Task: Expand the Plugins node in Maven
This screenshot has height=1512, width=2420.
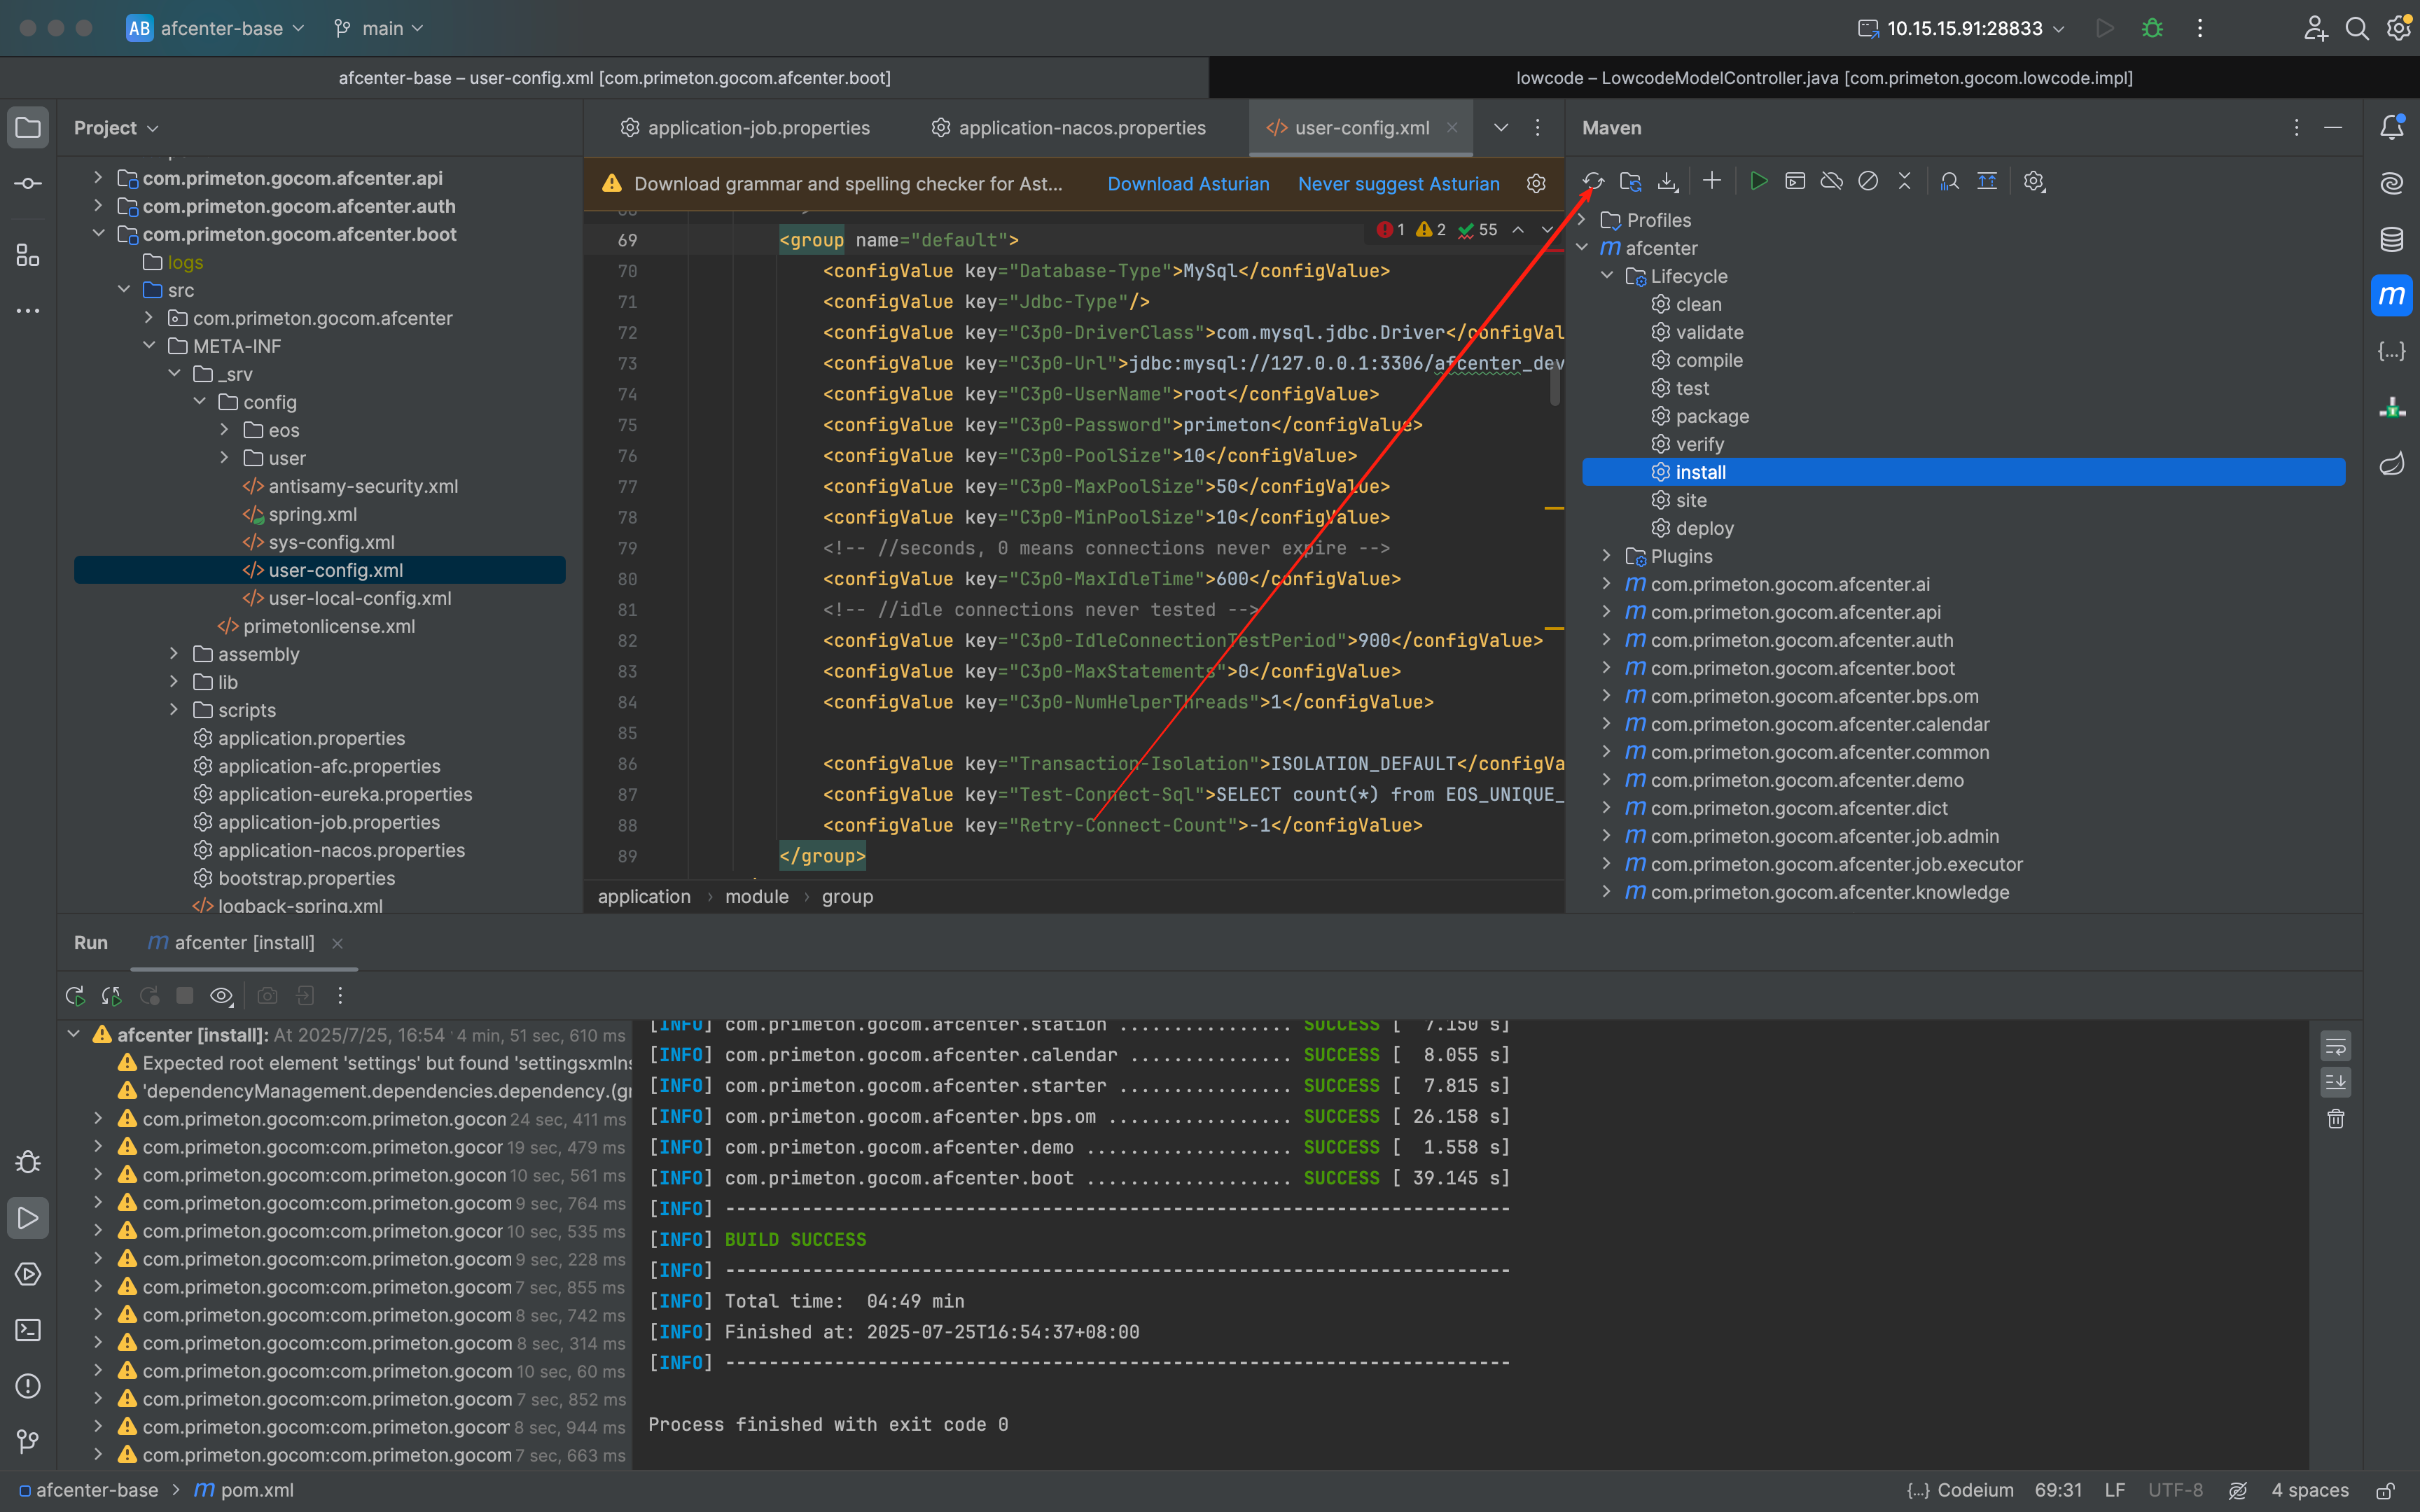Action: [1606, 556]
